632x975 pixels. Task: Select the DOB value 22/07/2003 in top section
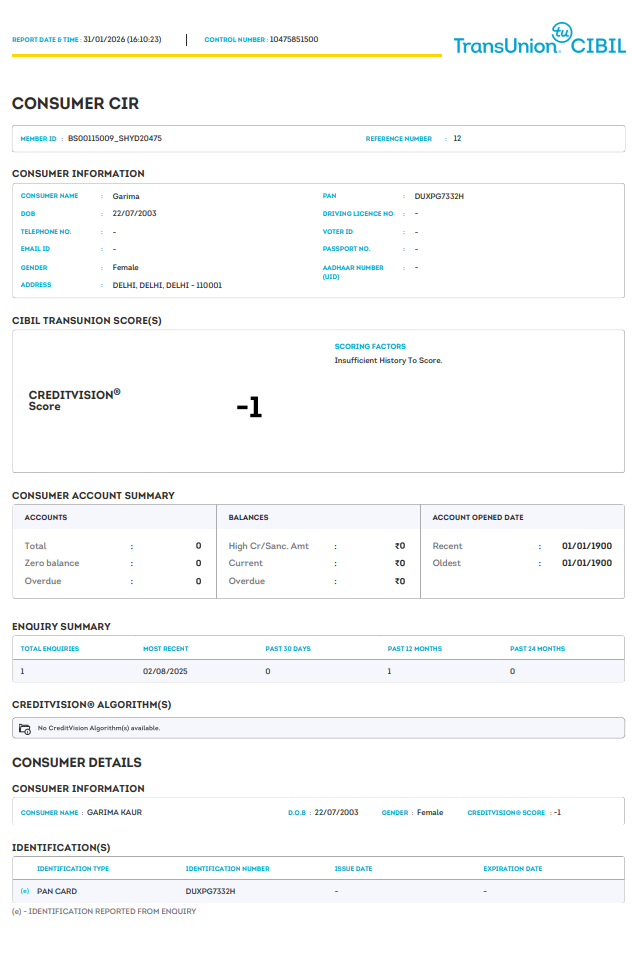click(x=134, y=213)
